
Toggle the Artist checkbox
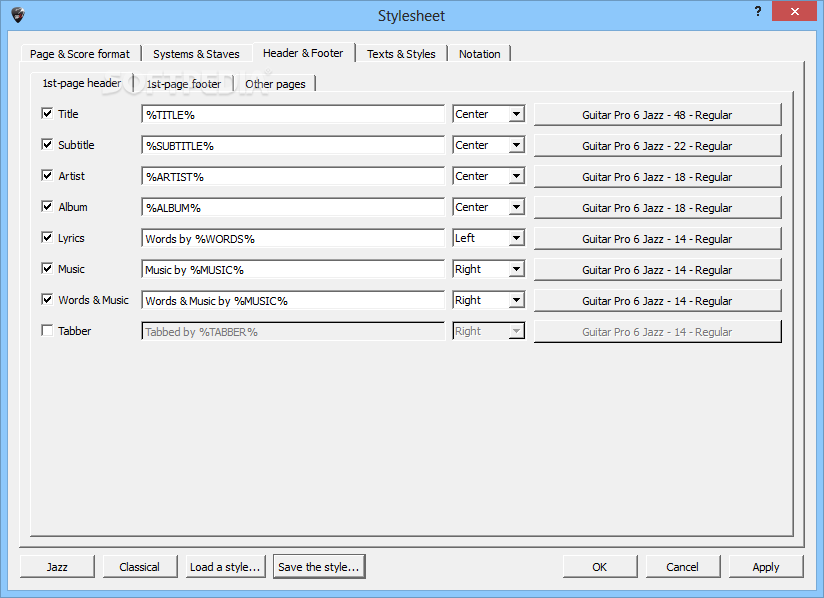(x=47, y=175)
